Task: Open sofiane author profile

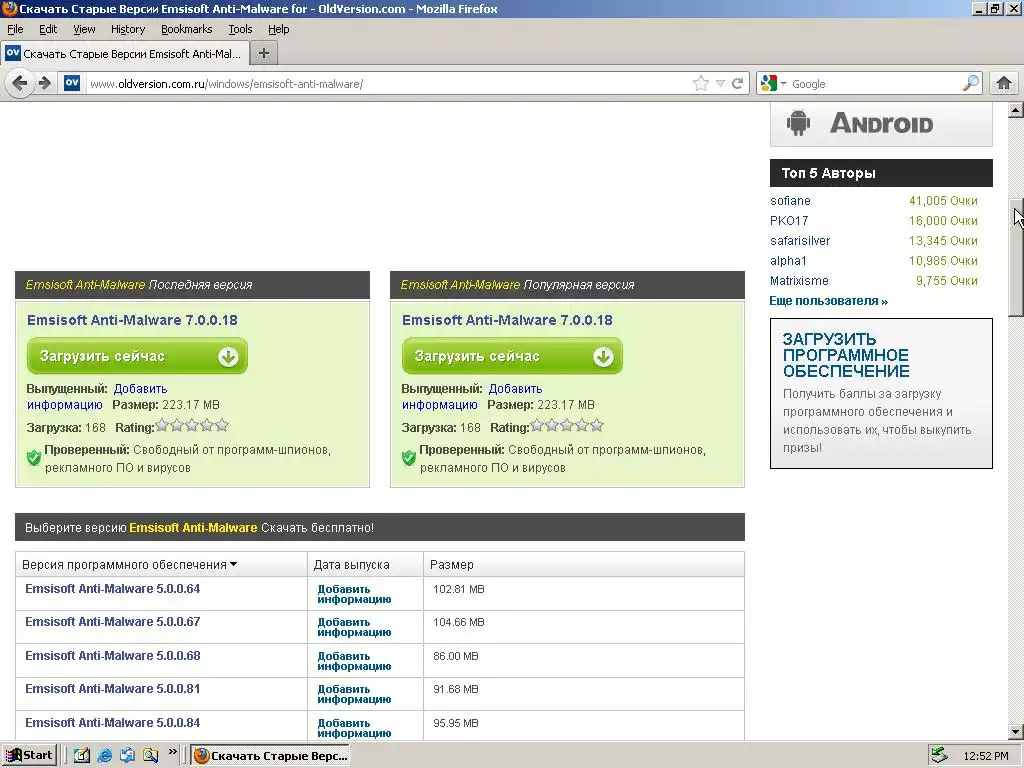Action: tap(790, 200)
